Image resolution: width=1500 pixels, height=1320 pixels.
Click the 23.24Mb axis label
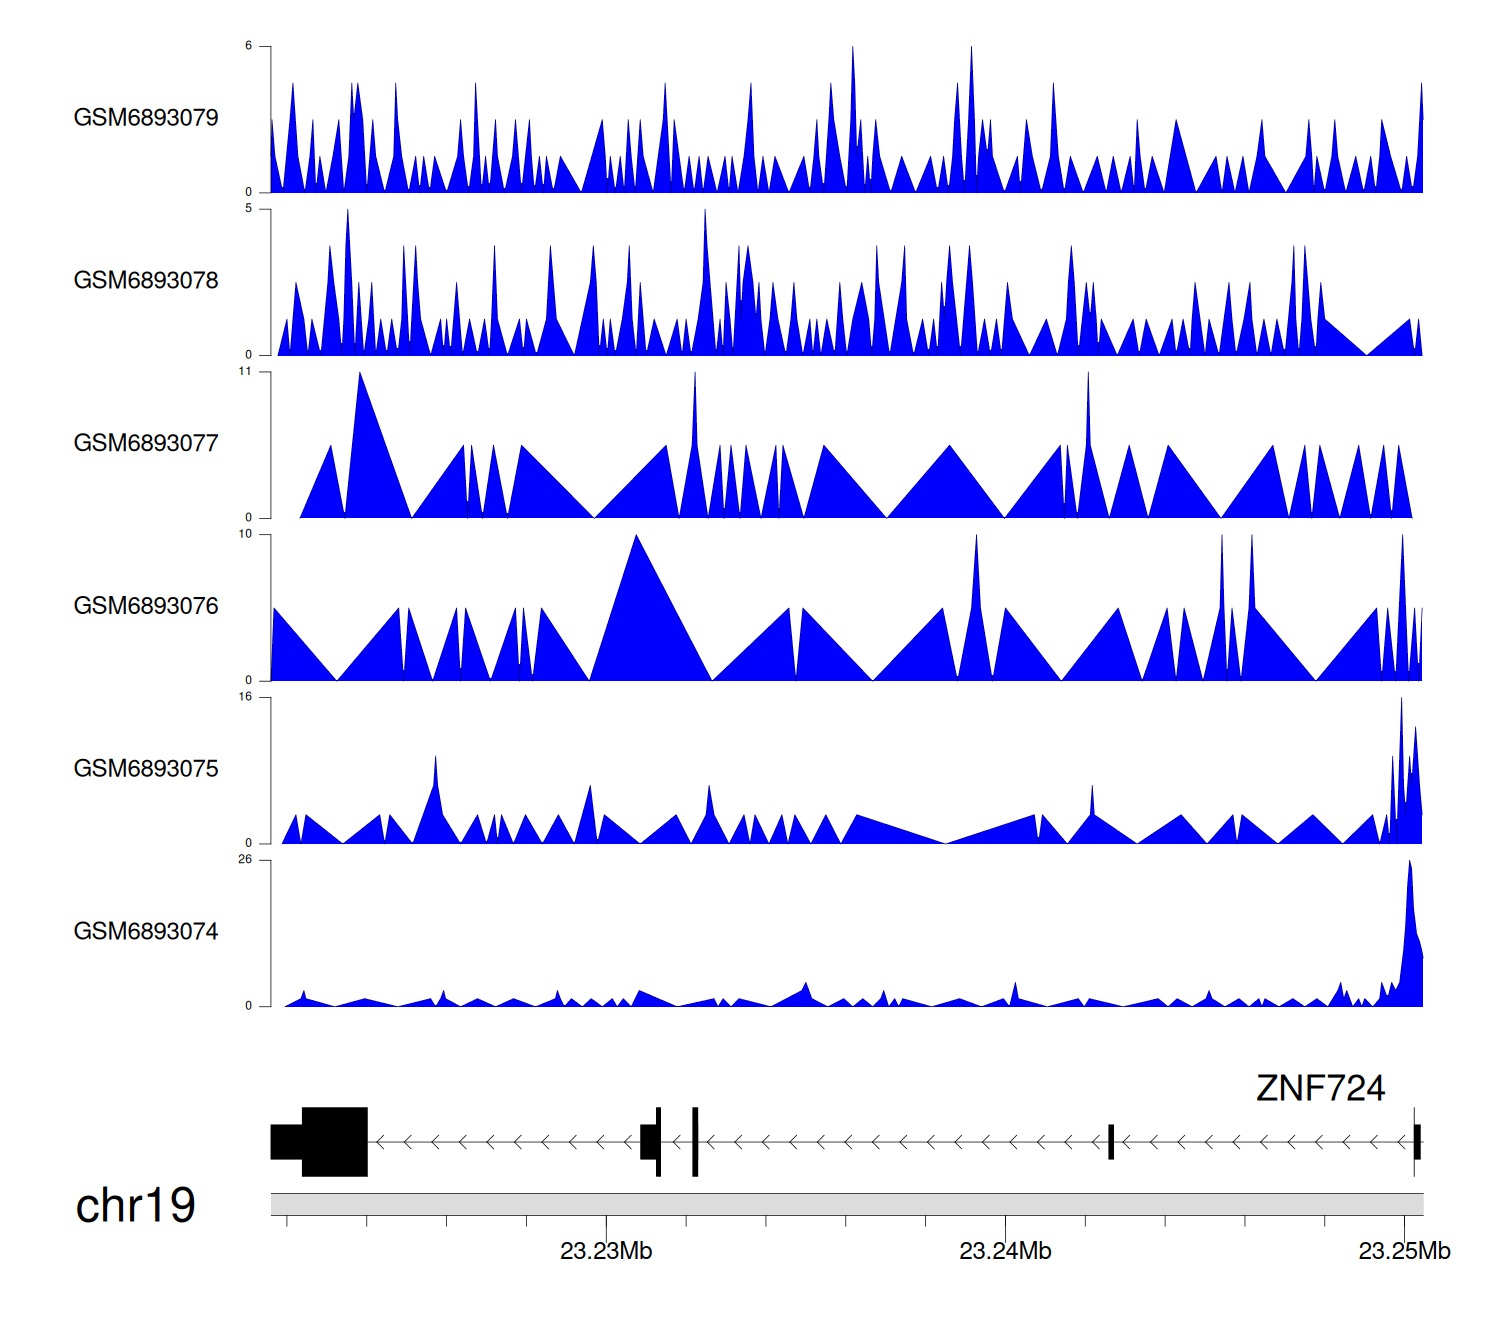point(1005,1251)
